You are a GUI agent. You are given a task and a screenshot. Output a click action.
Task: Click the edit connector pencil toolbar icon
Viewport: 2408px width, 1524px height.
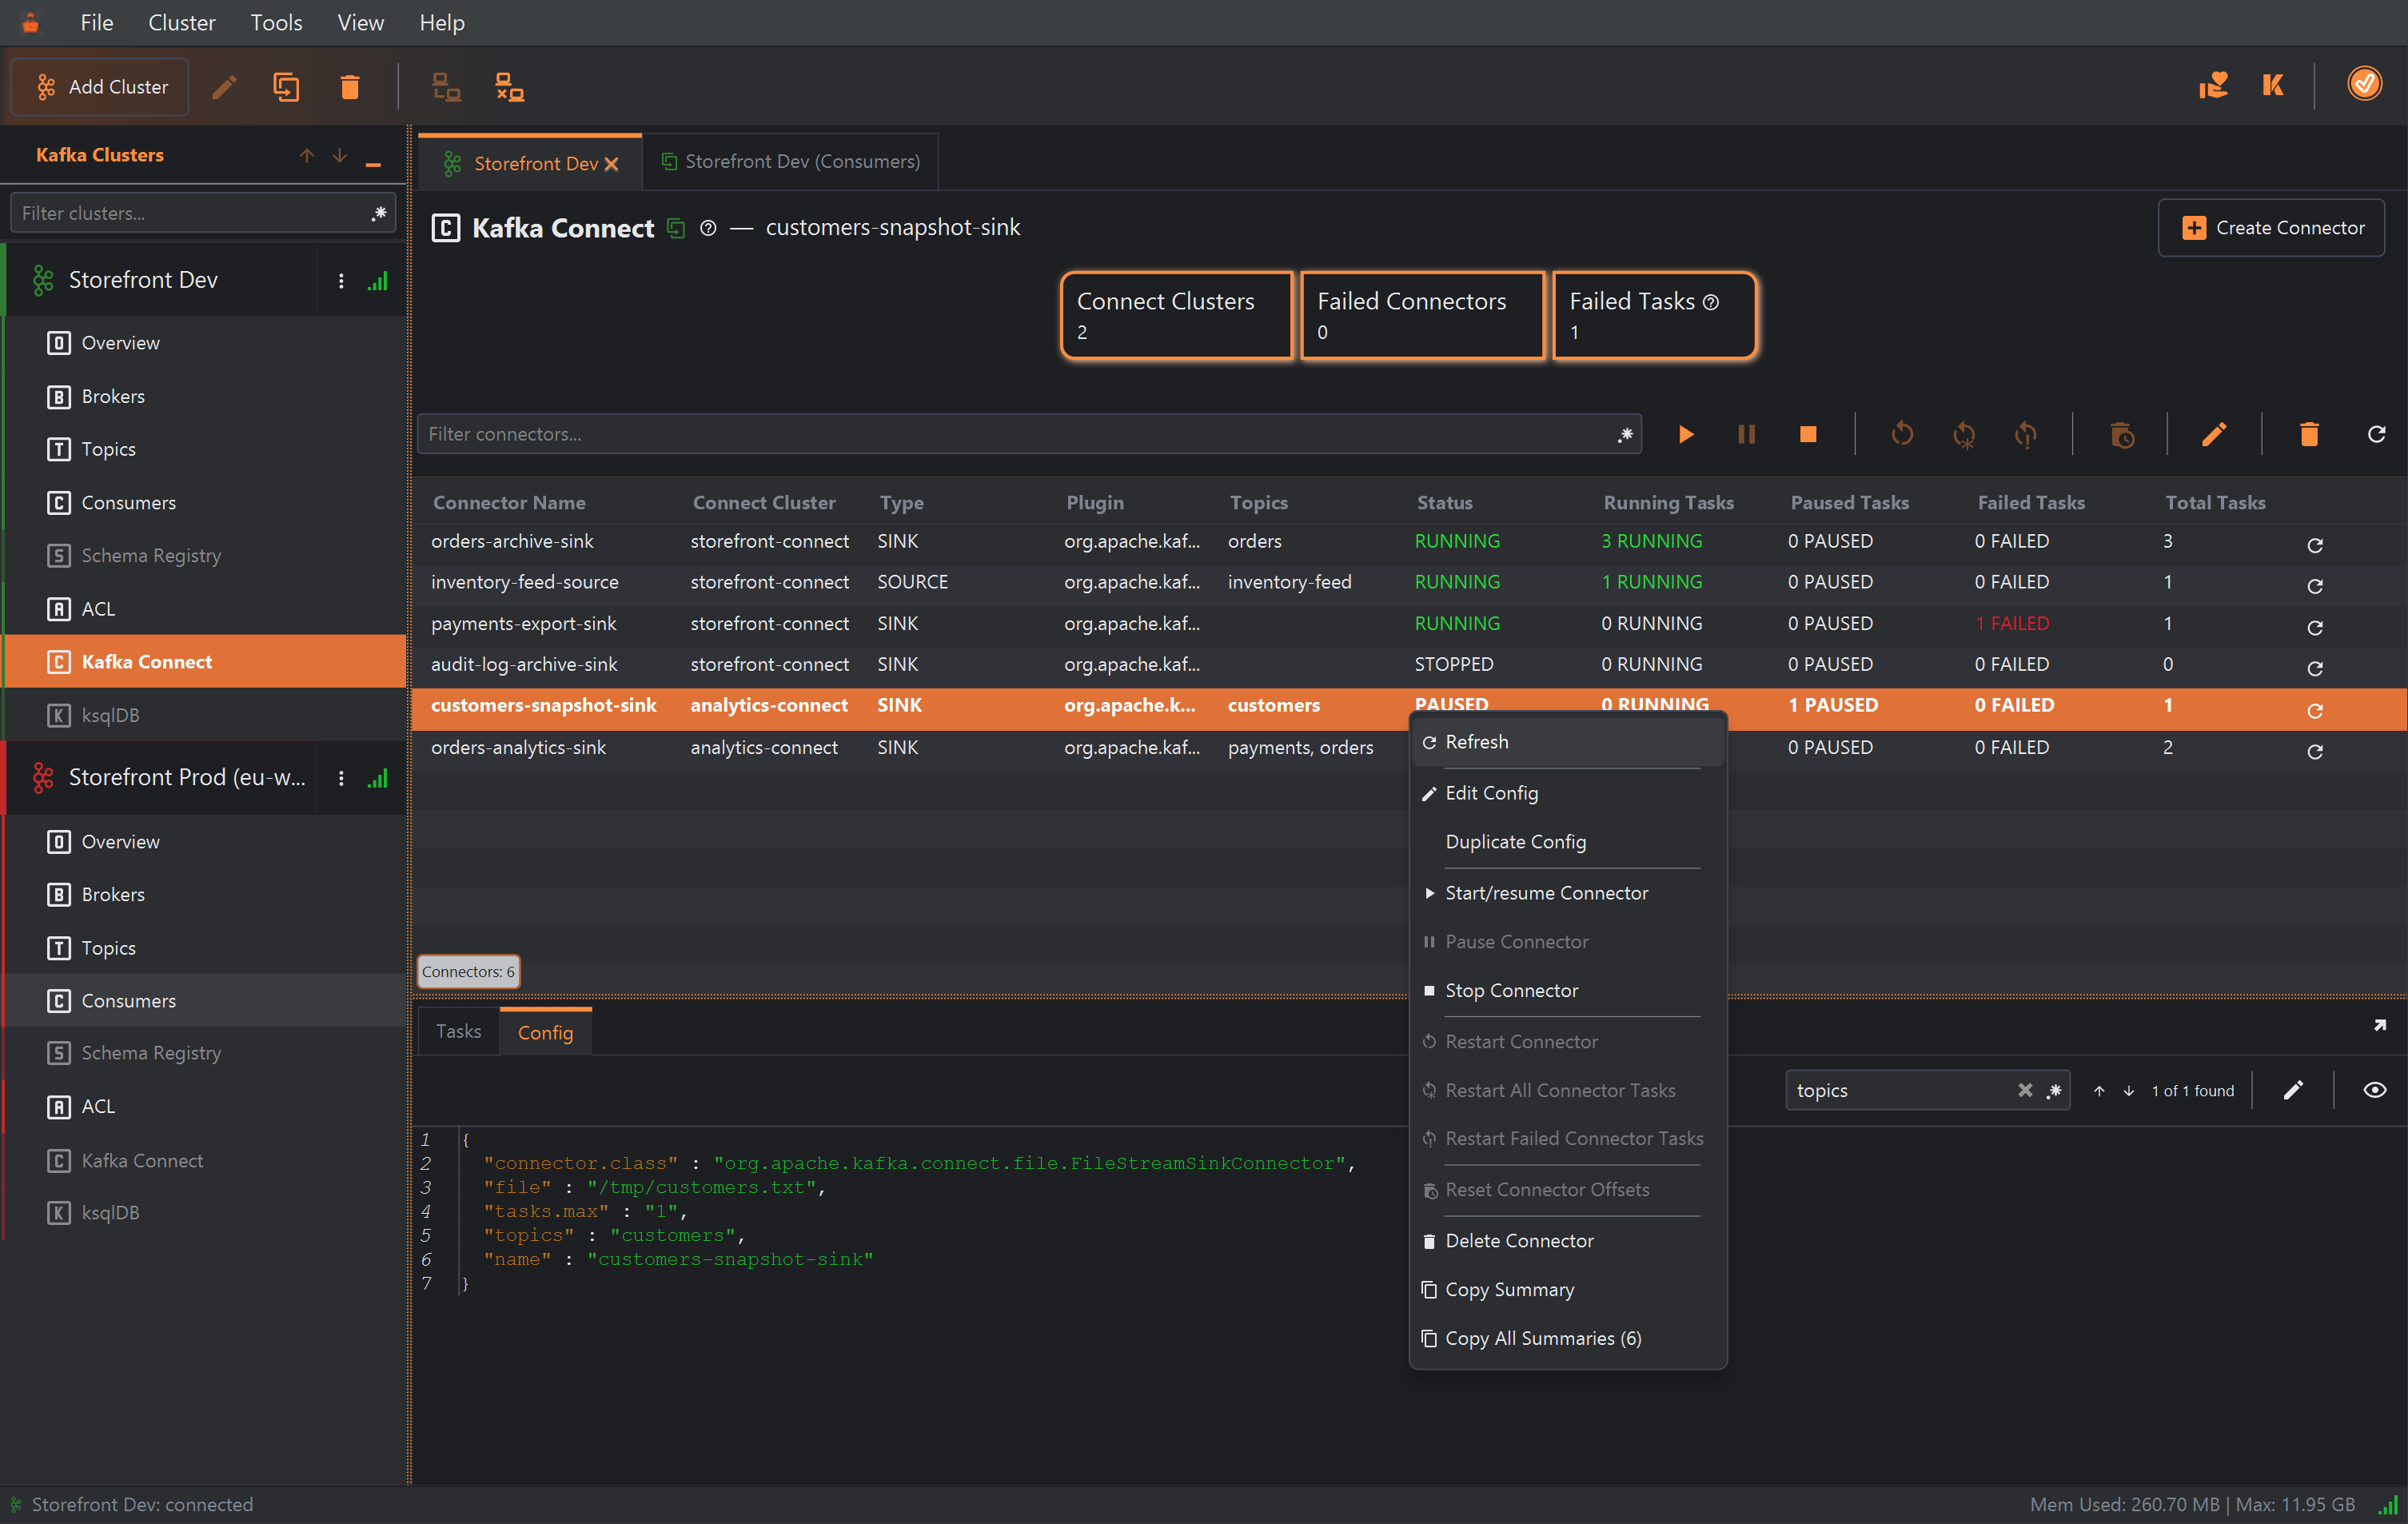(2214, 434)
